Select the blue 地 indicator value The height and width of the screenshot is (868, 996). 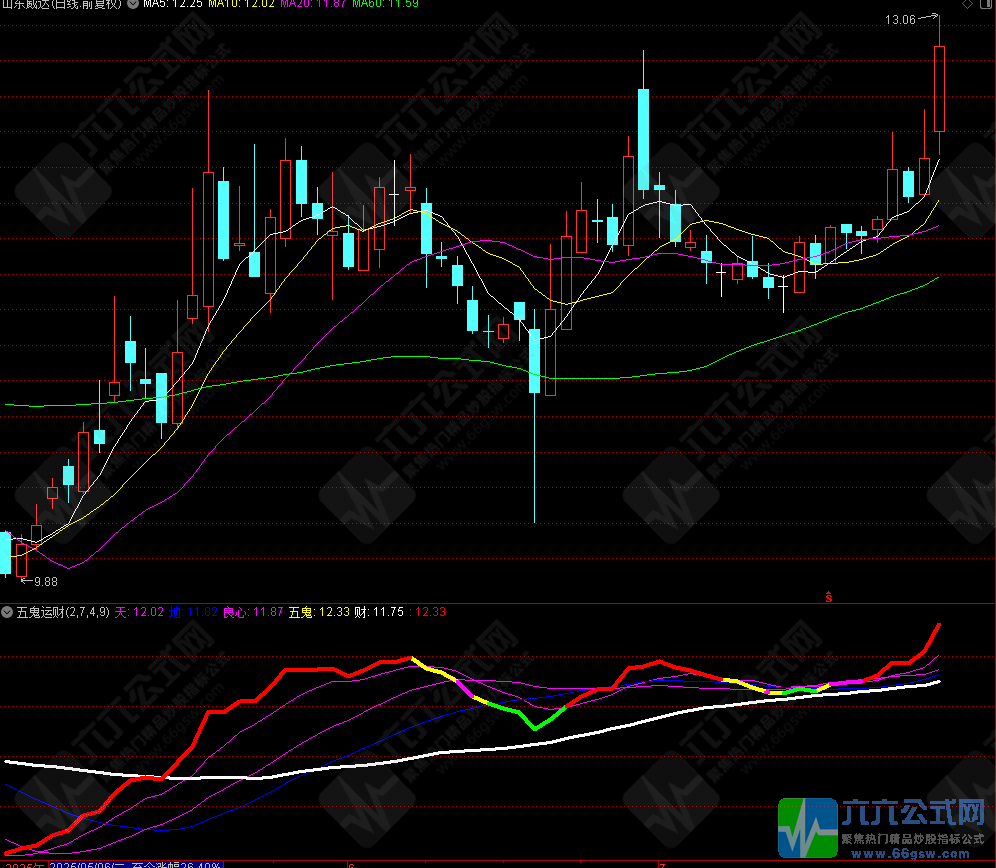[194, 612]
